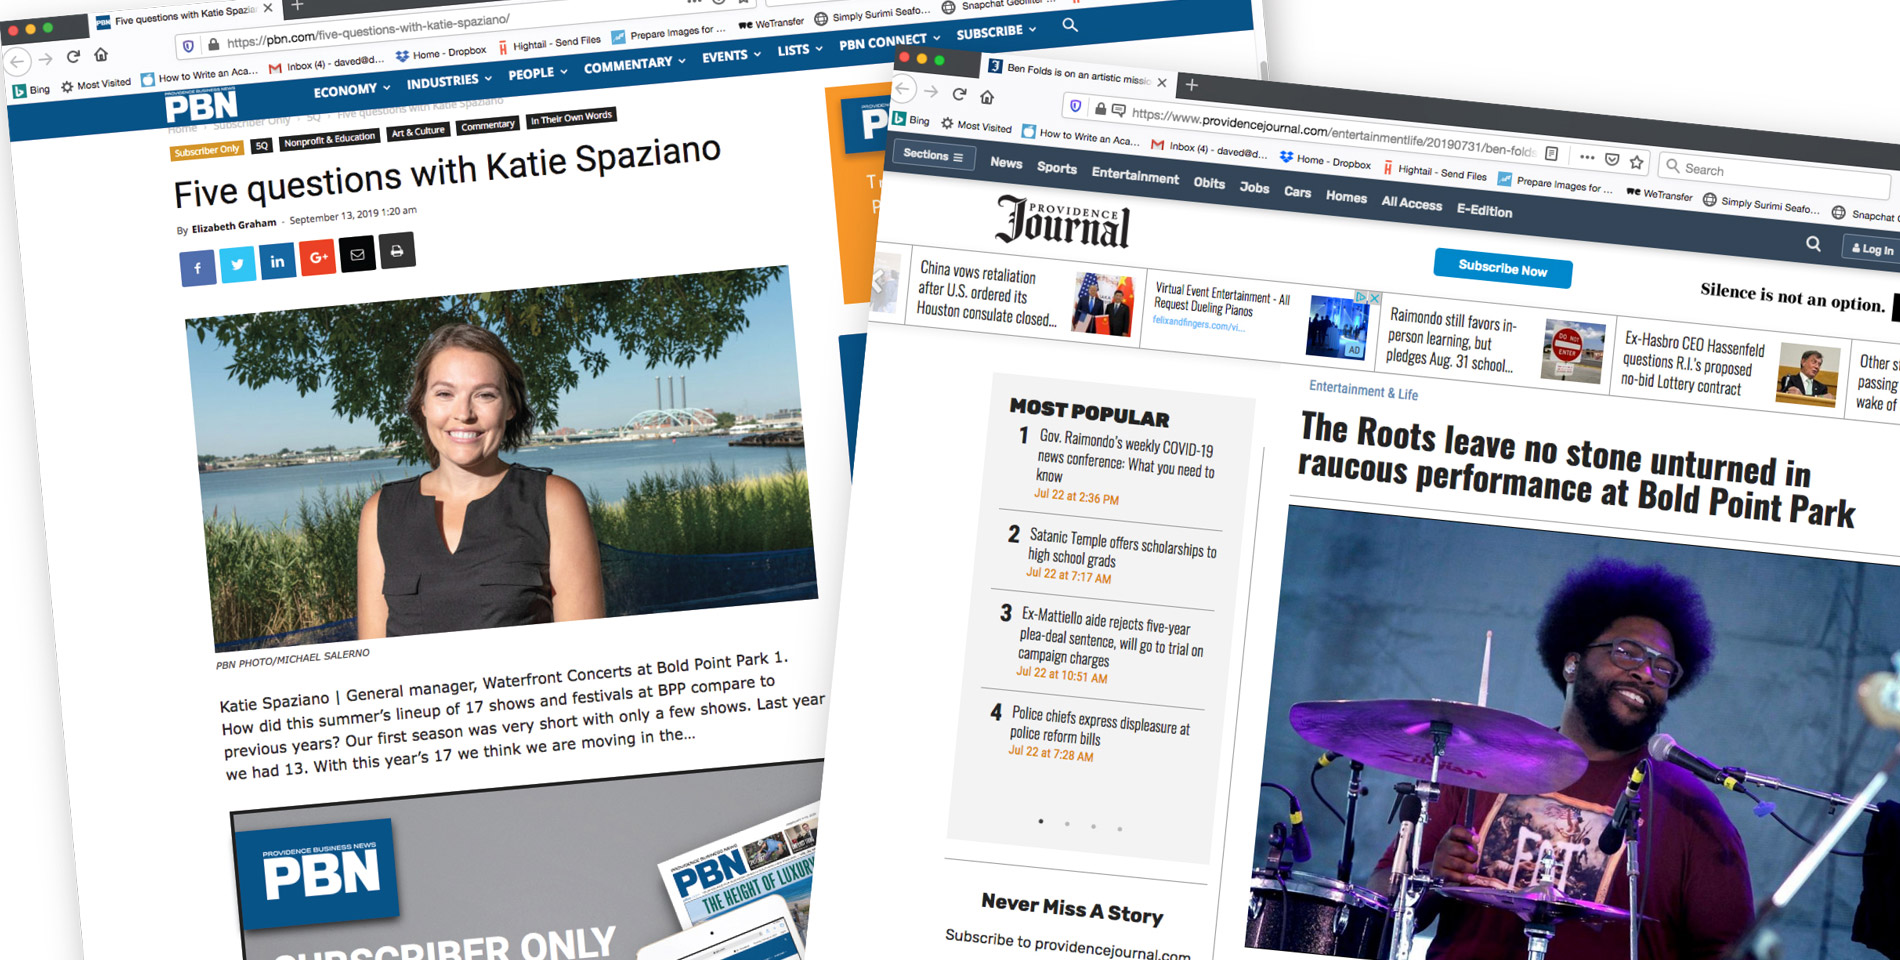Reload the Providence Journal page

click(x=959, y=94)
